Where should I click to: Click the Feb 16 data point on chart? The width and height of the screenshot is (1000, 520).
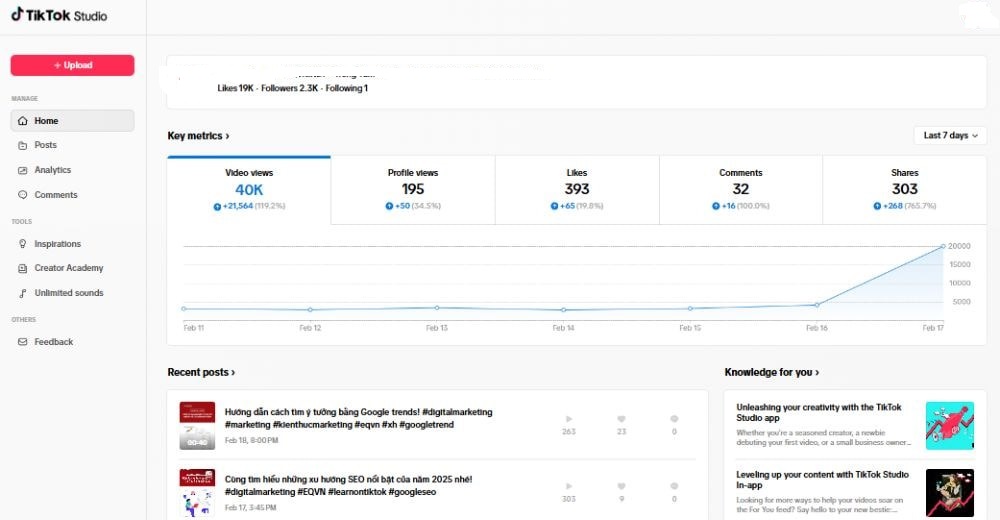coord(817,305)
